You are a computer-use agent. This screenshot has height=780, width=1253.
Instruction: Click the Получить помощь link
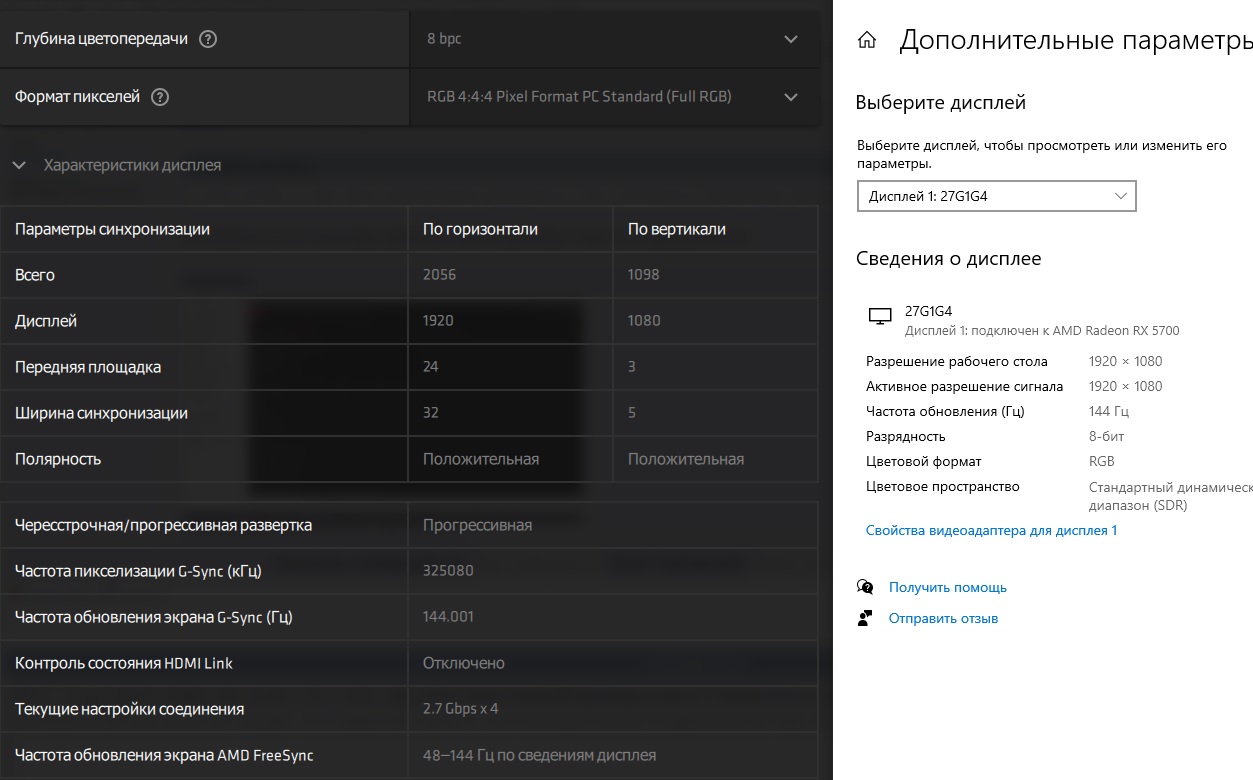[x=947, y=587]
